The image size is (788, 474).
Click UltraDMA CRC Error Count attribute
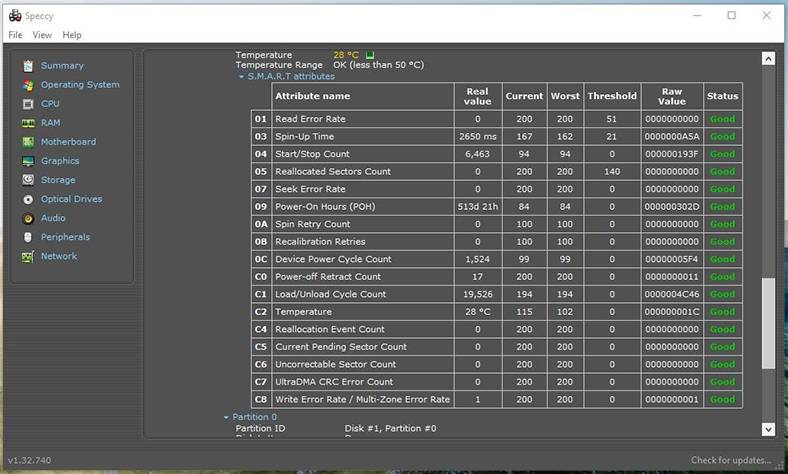(x=334, y=382)
